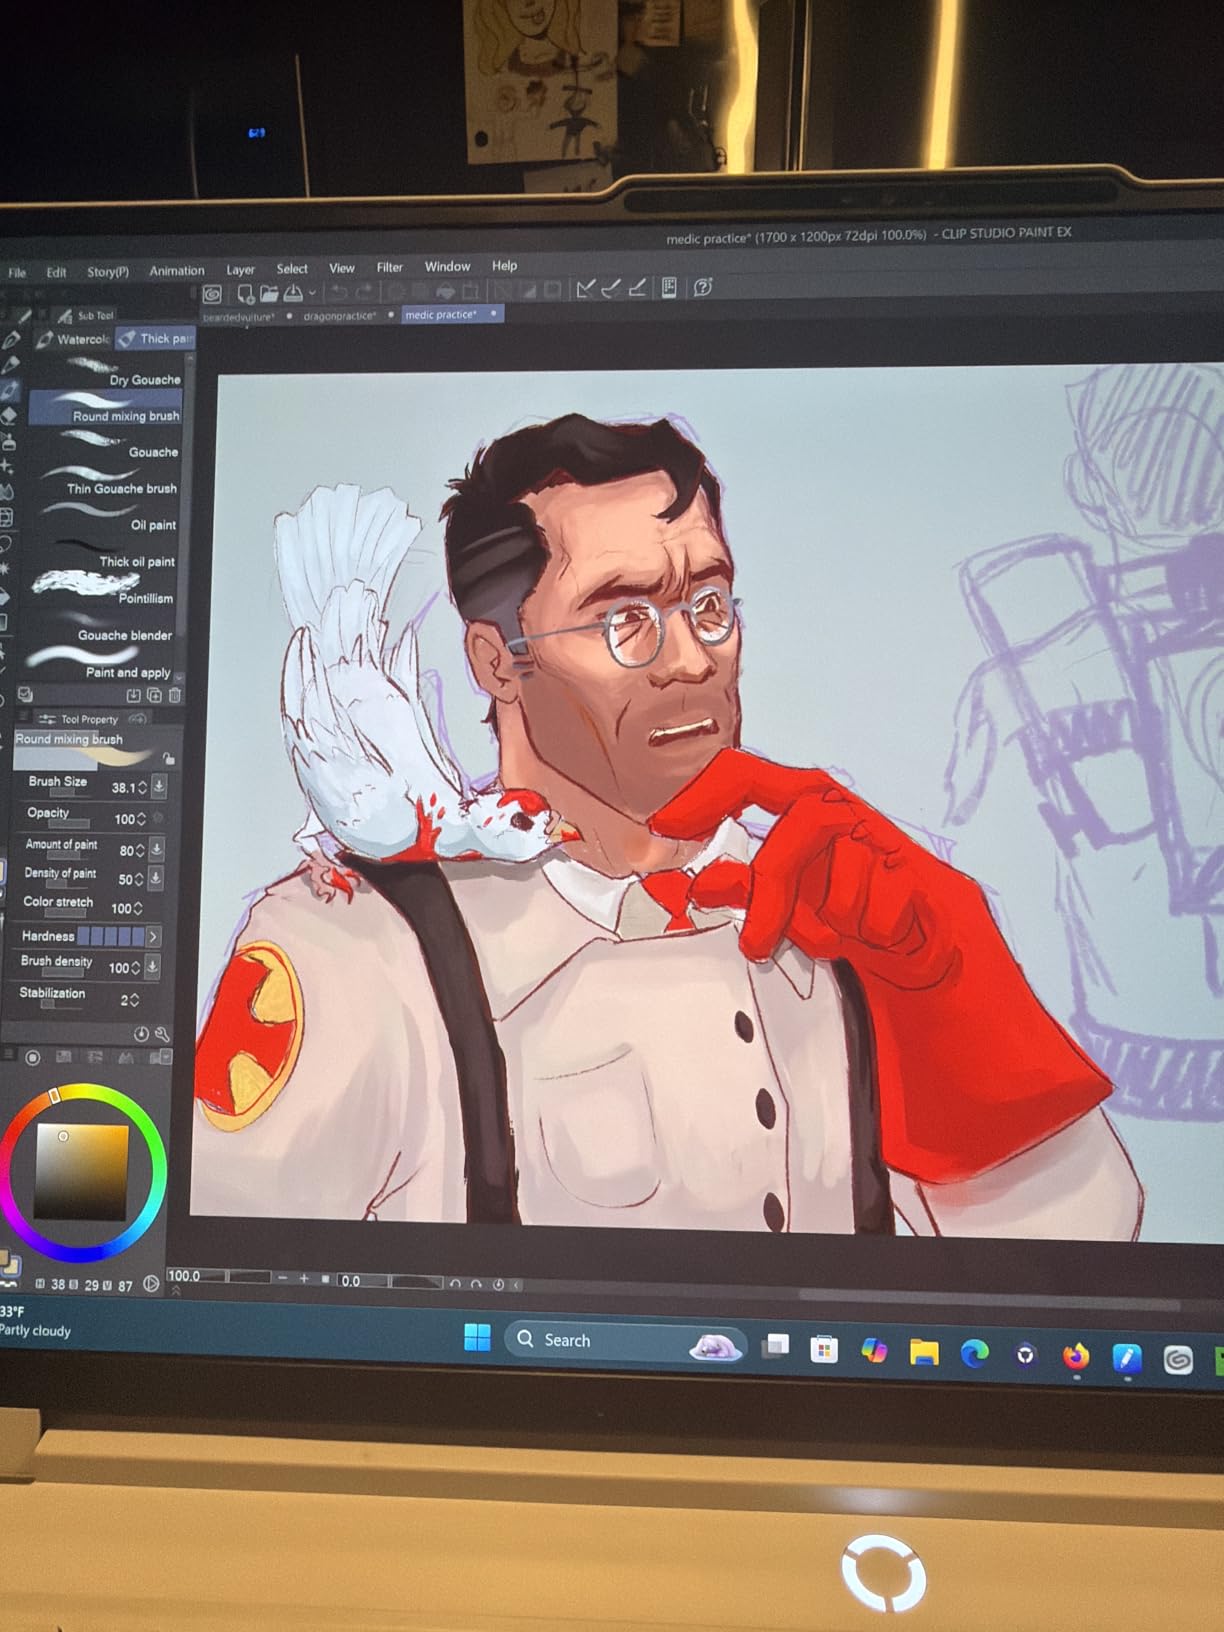Open the Clip Studio launcher icon
This screenshot has height=1632, width=1224.
(x=212, y=294)
